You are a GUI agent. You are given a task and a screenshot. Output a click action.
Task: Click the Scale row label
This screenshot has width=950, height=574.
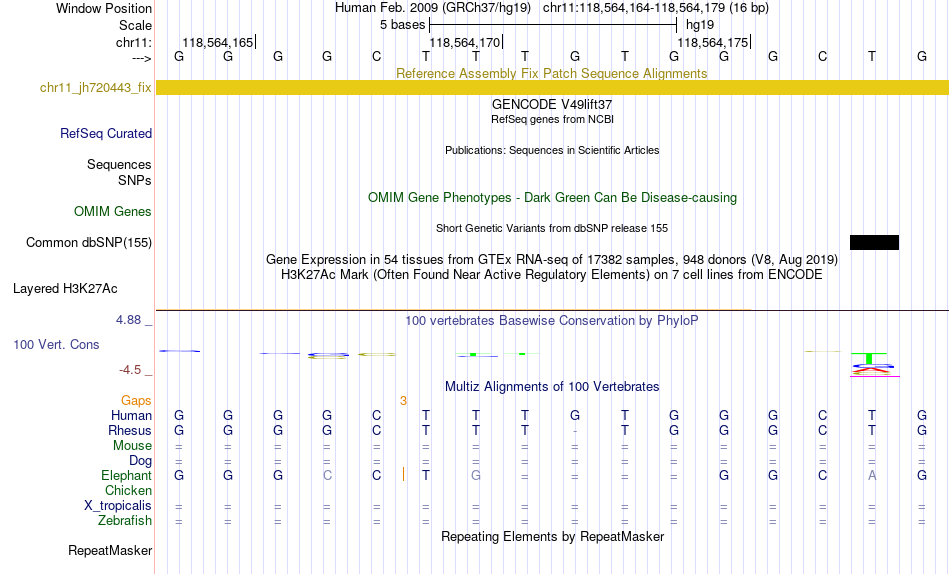pos(135,25)
